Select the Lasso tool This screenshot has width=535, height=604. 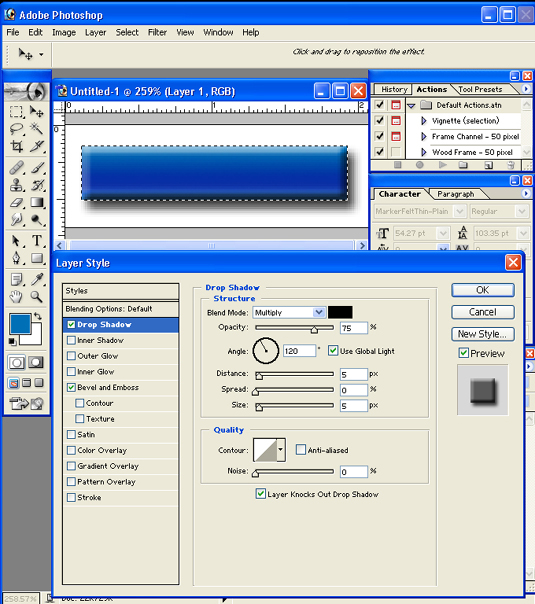(x=16, y=129)
